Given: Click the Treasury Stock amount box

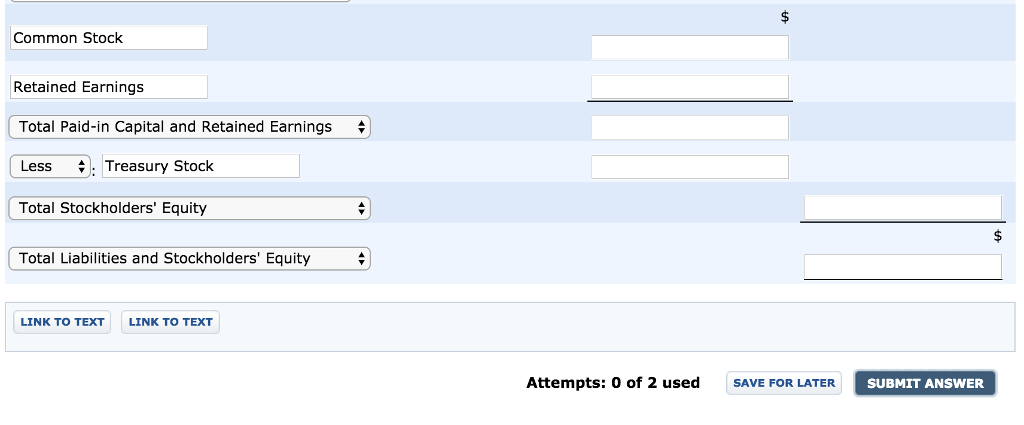Looking at the screenshot, I should (x=689, y=166).
